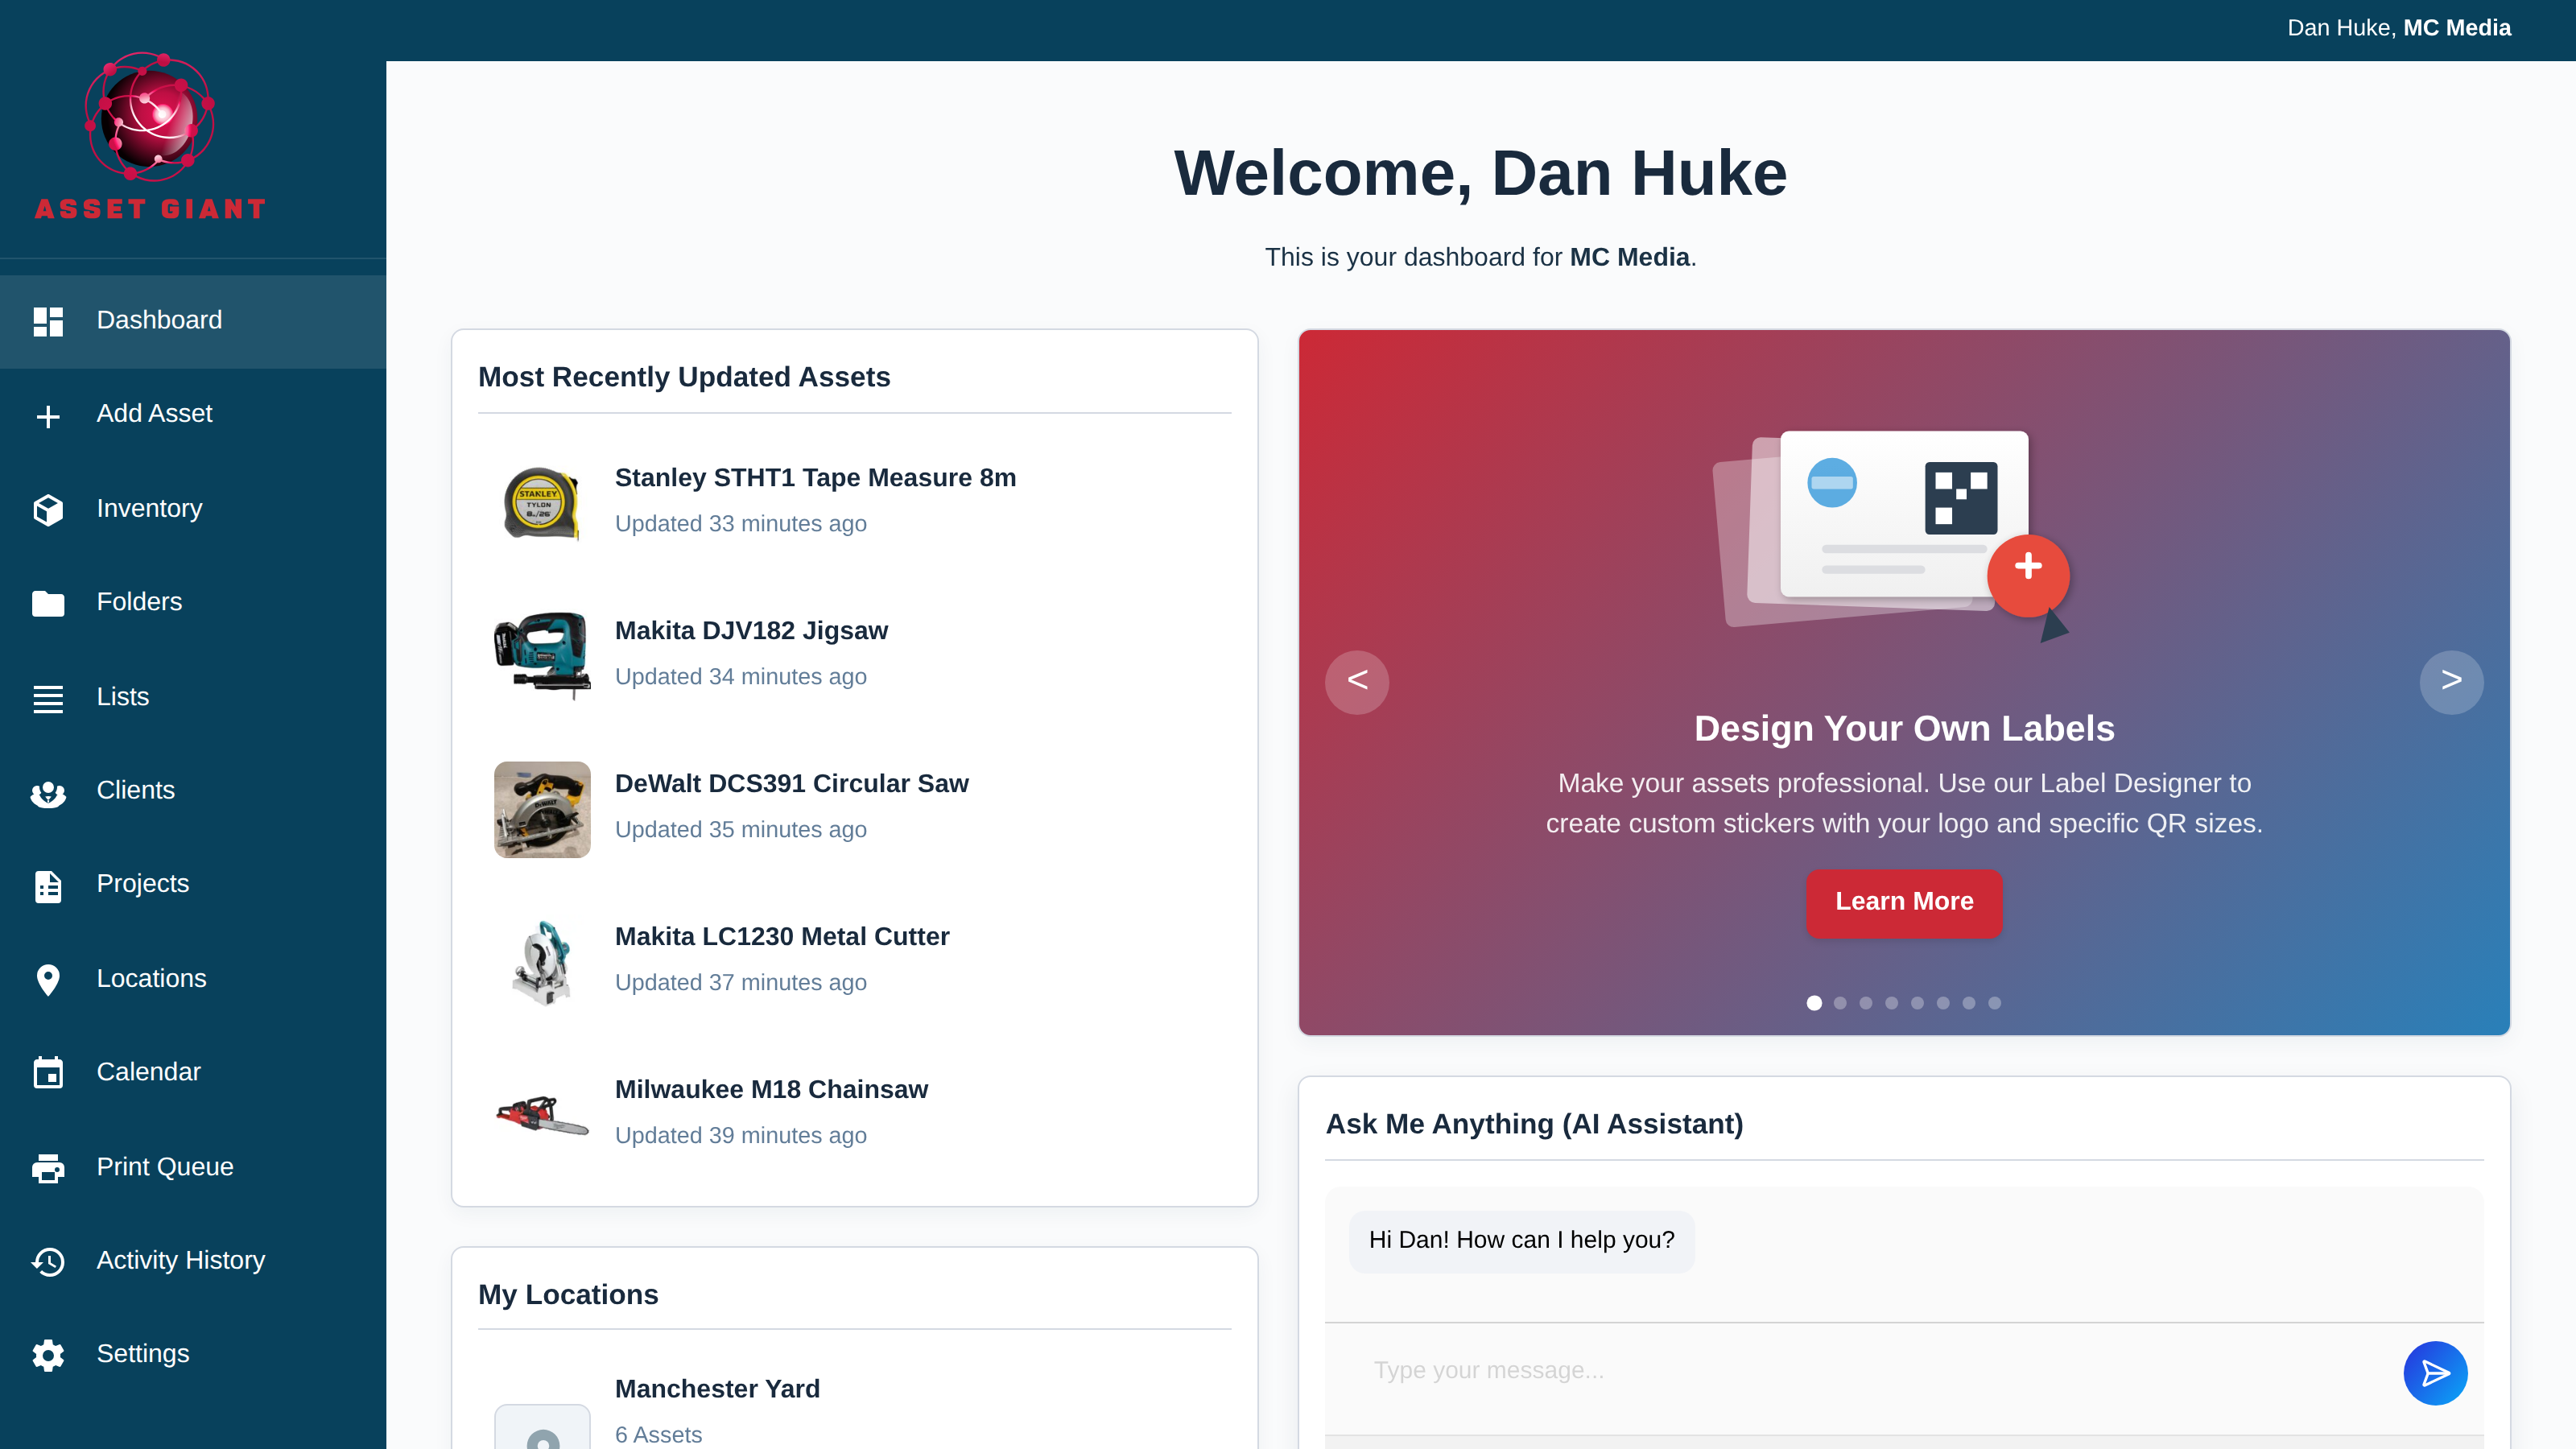Click the Activity History clock icon

(x=48, y=1261)
